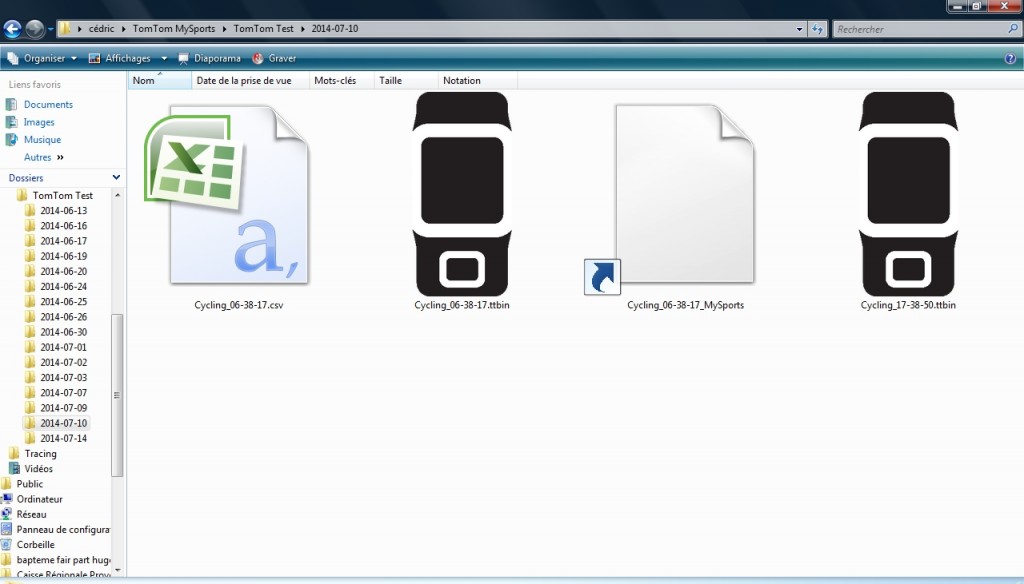The image size is (1024, 584).
Task: Sort by Date de la prise de vue
Action: pyautogui.click(x=250, y=80)
